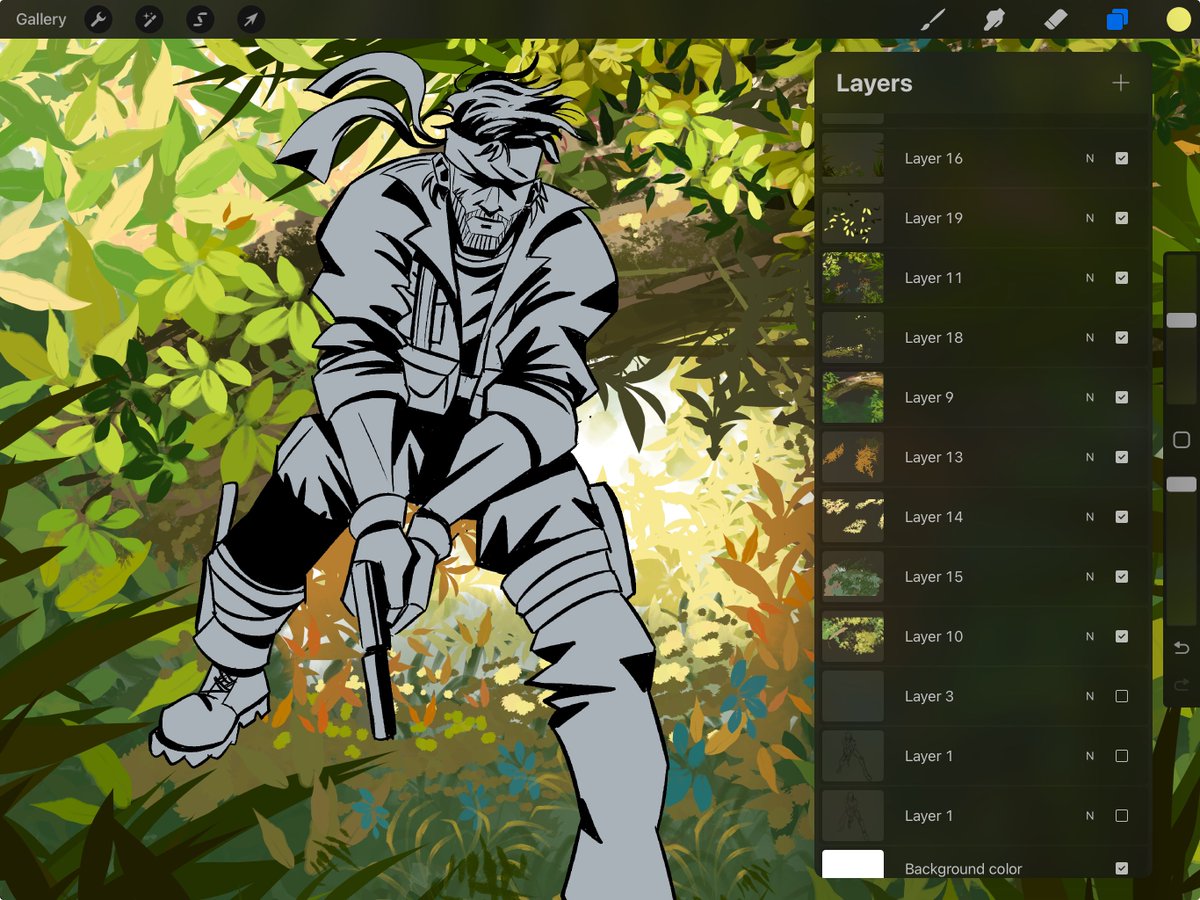Expand blend mode N of Layer 18
Viewport: 1200px width, 900px height.
(1090, 337)
